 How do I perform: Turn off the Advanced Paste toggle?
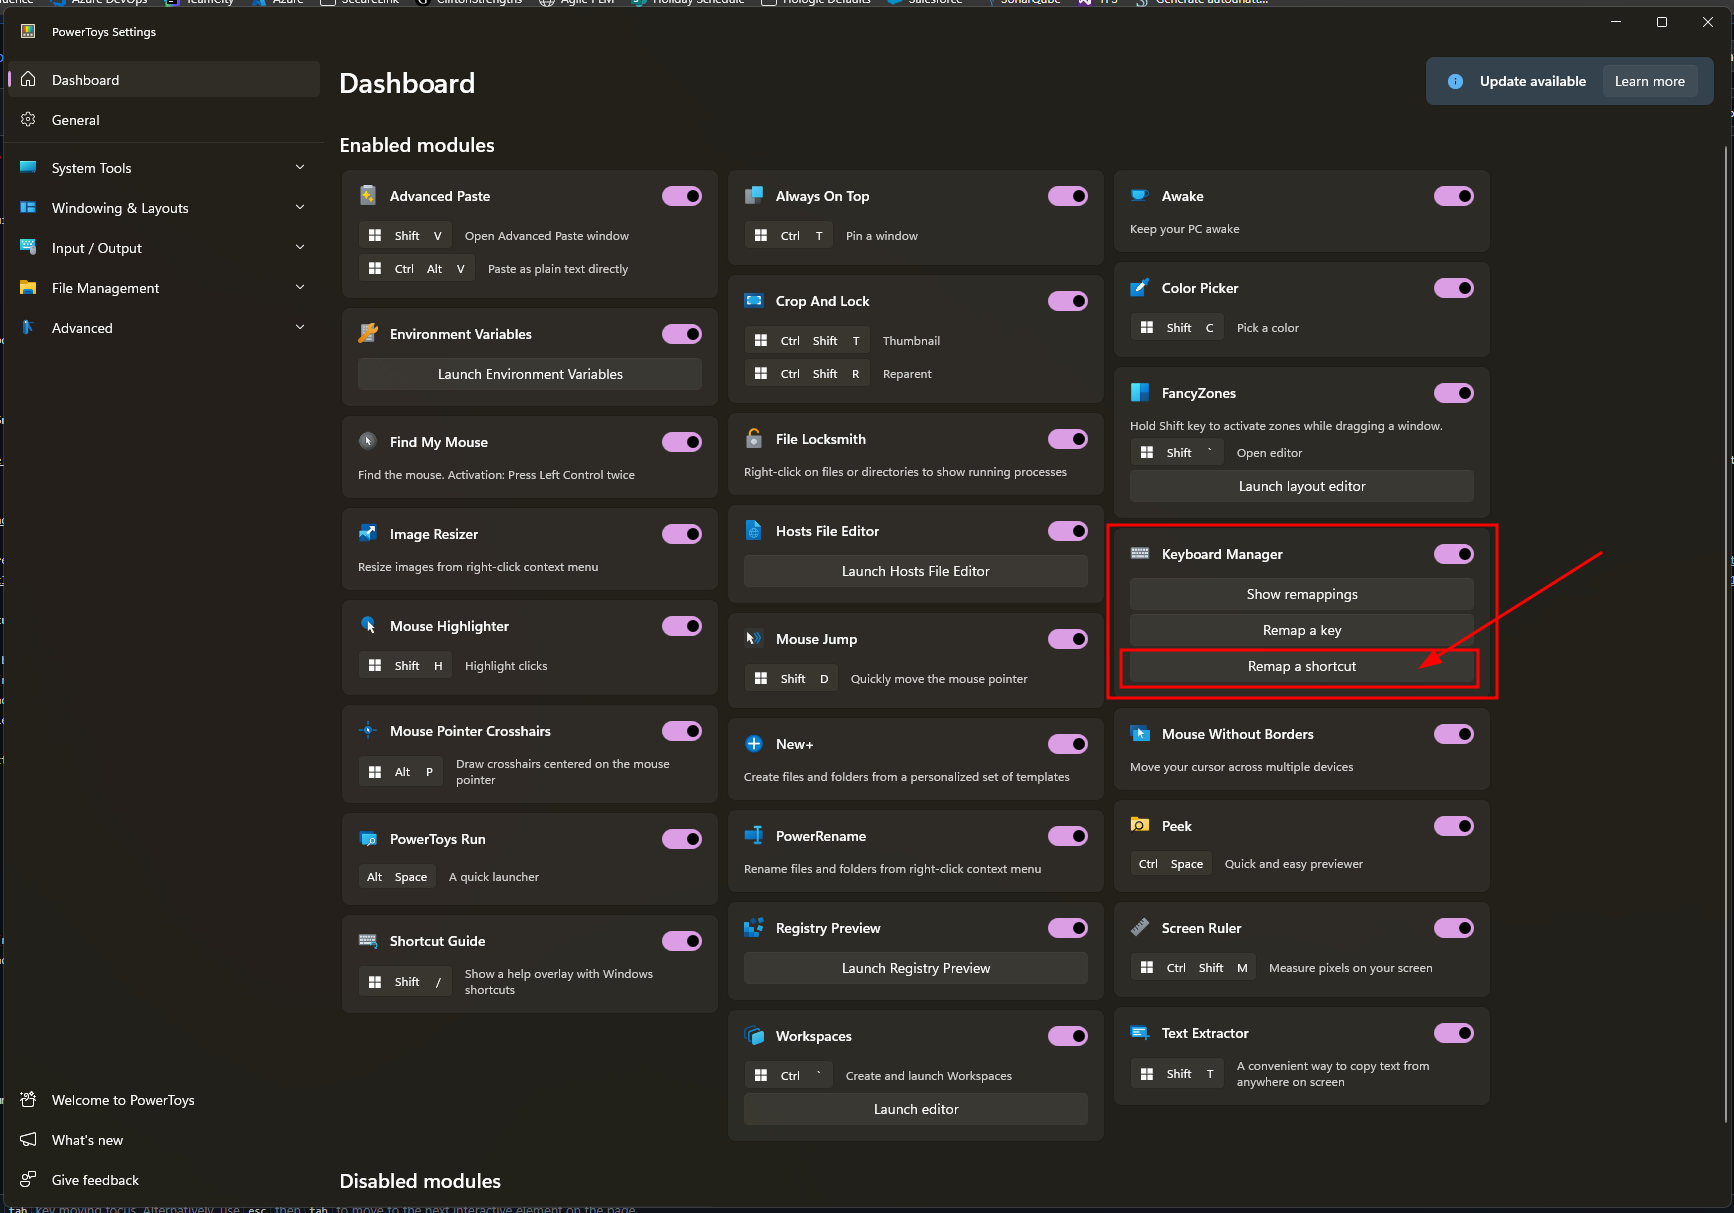click(682, 196)
